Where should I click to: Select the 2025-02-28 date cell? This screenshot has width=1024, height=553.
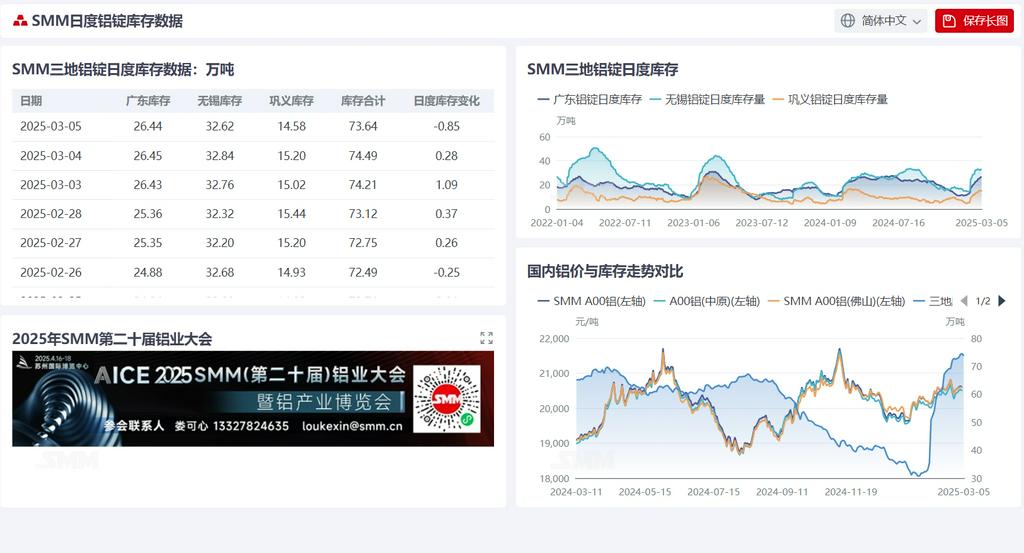[51, 213]
